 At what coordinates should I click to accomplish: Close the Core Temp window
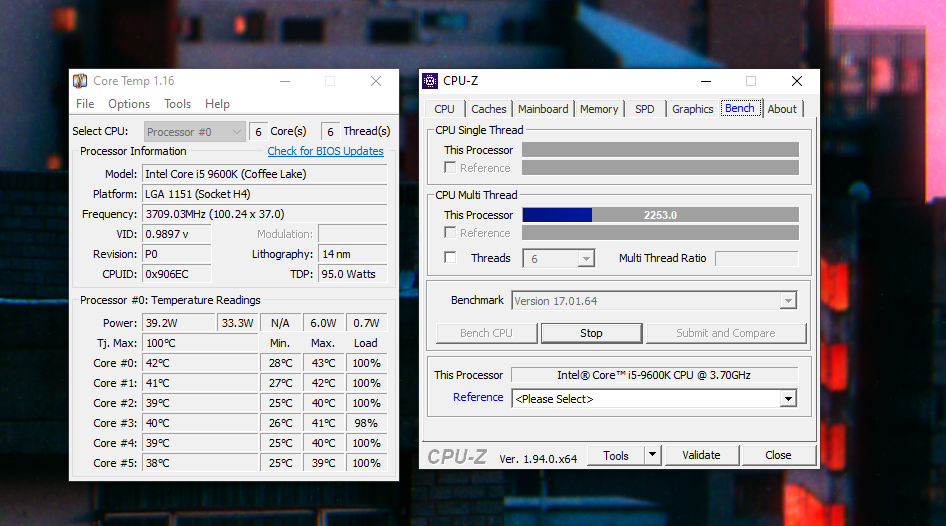click(376, 81)
